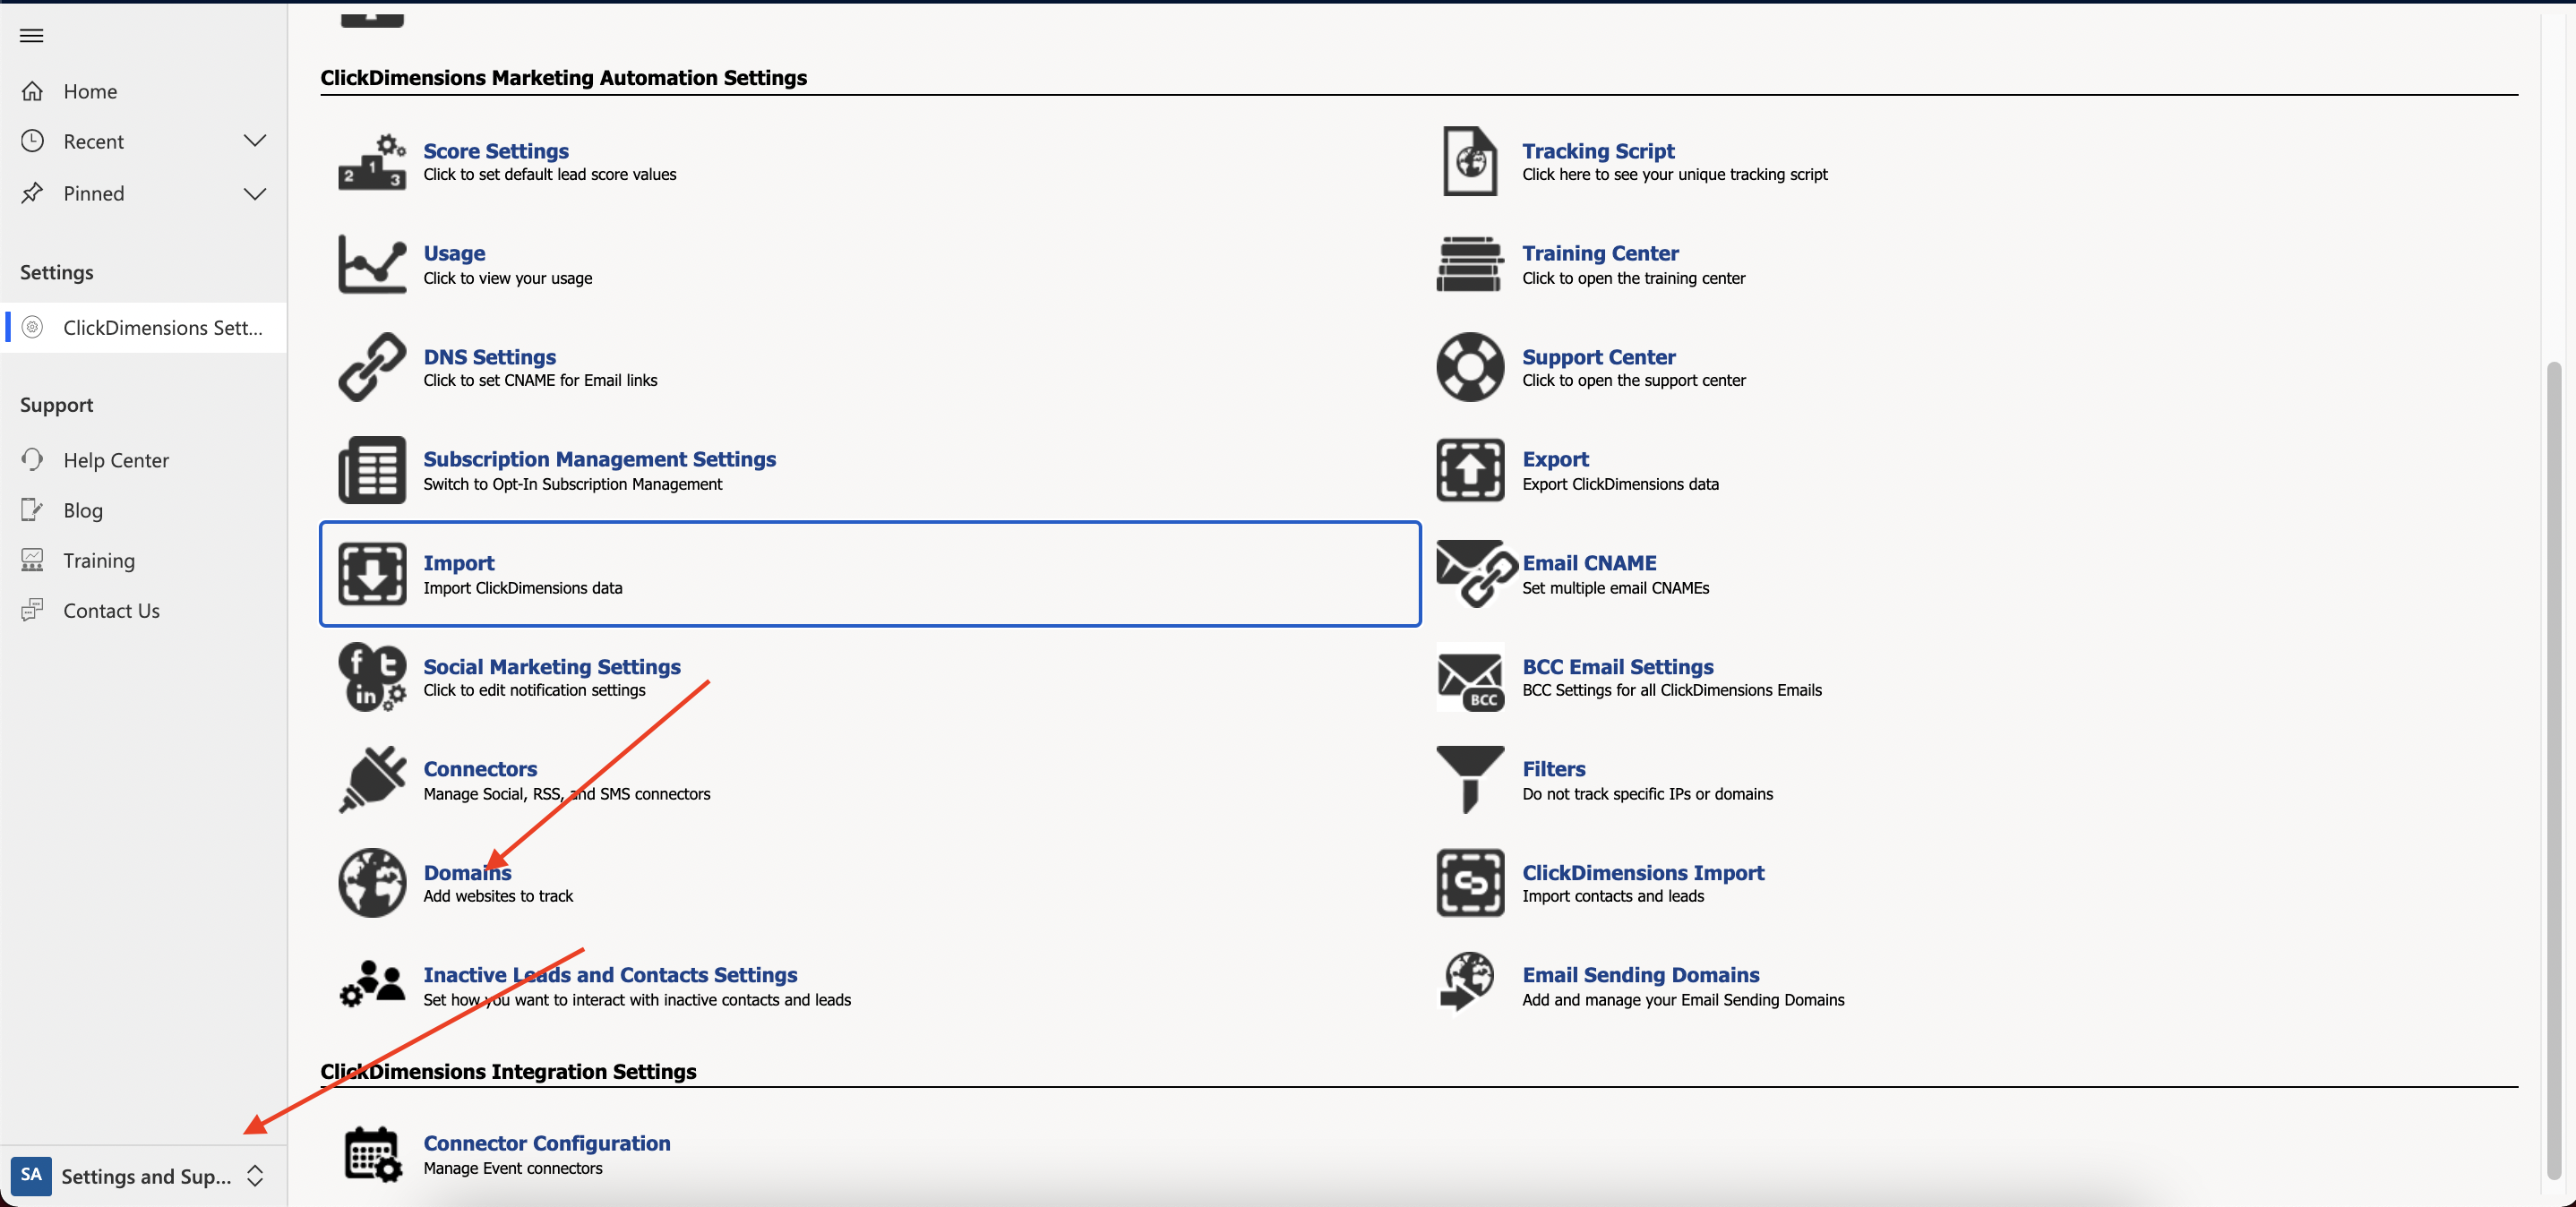Click the Contact Us chat icon

(32, 610)
